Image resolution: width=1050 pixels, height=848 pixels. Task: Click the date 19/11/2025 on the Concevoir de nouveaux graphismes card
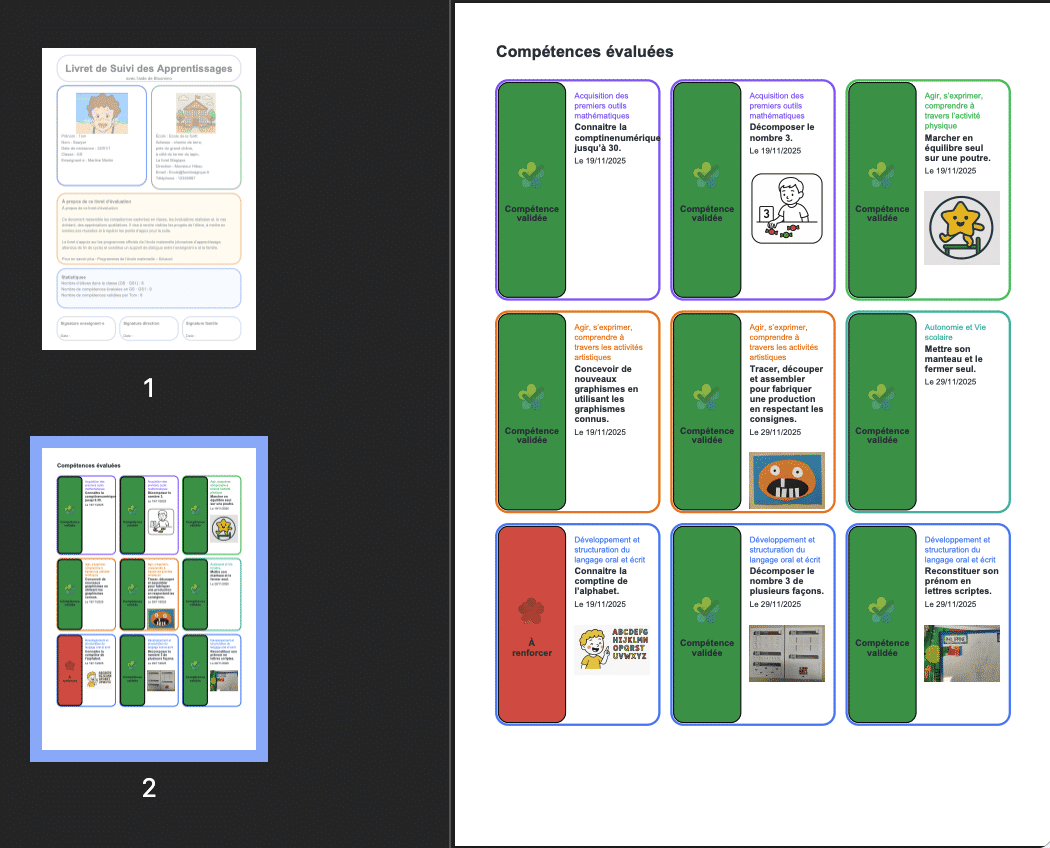pos(600,432)
